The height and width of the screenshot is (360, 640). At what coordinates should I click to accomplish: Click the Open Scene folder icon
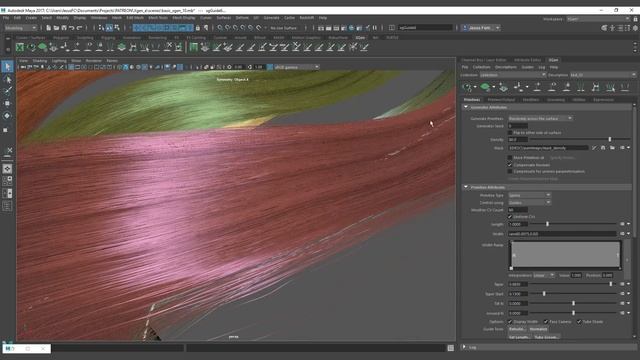[56, 28]
